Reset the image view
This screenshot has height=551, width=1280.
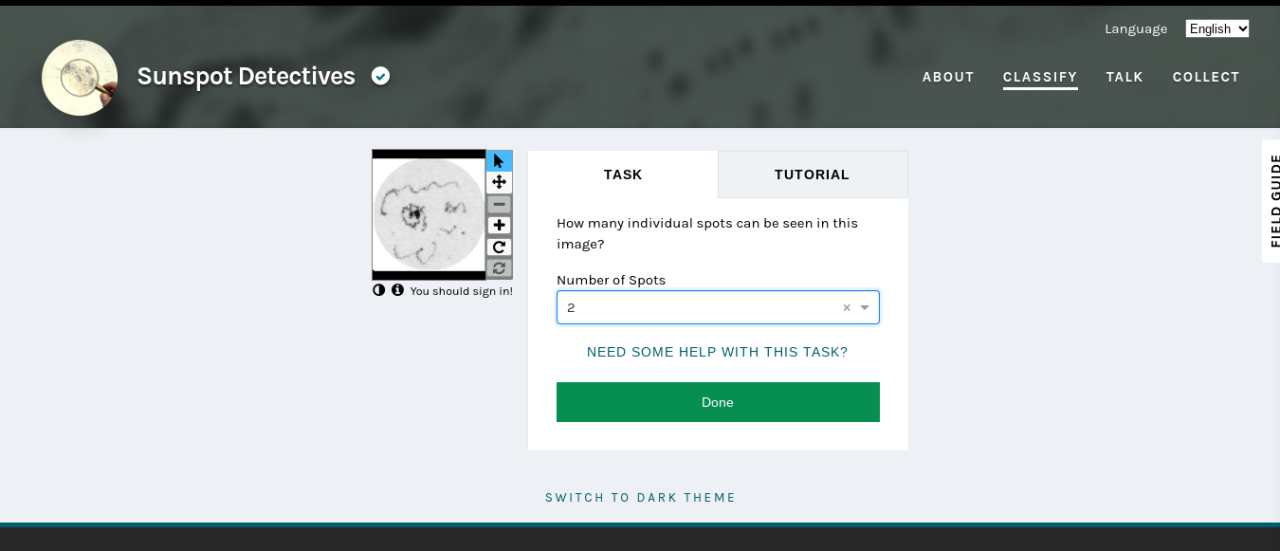499,268
